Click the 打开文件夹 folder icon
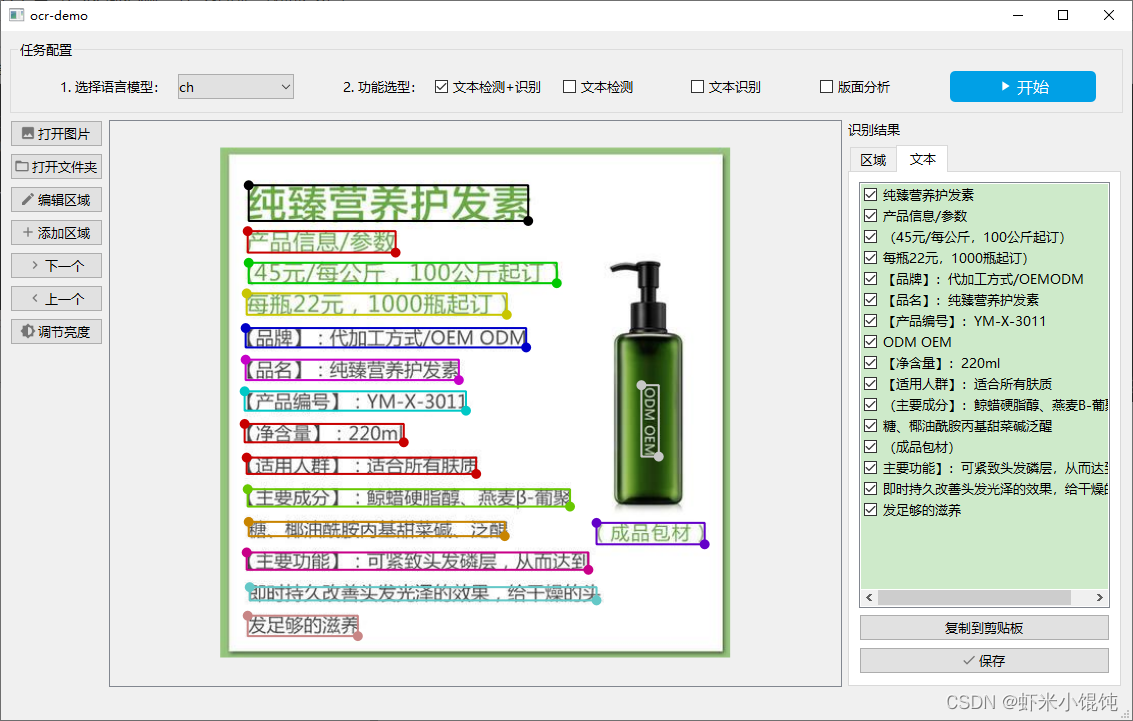1133x721 pixels. click(55, 166)
